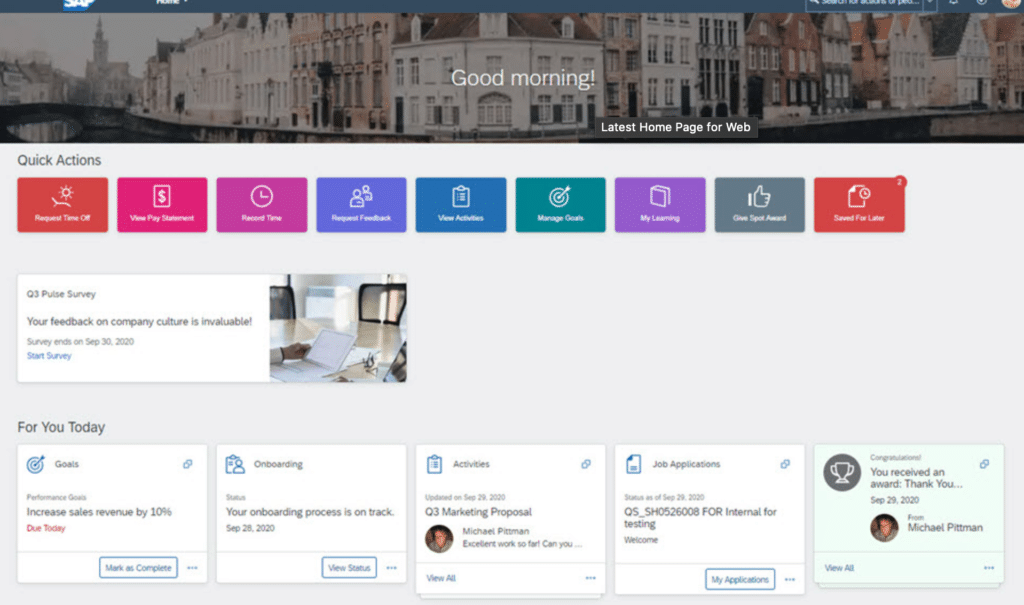1024x605 pixels.
Task: Launch the Manage Goals quick action
Action: click(x=560, y=203)
